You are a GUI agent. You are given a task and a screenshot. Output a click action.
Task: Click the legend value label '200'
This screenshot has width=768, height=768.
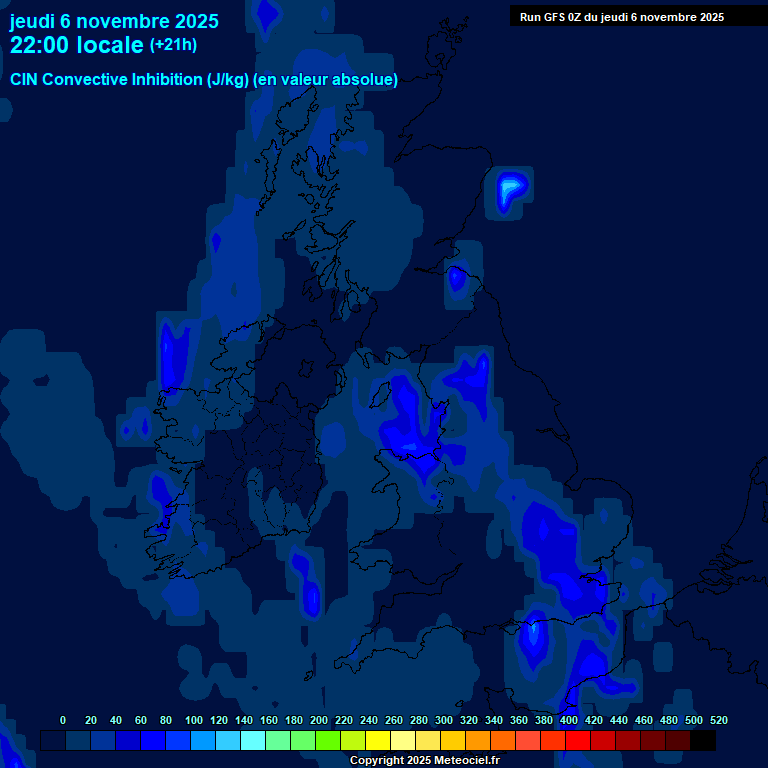point(319,720)
